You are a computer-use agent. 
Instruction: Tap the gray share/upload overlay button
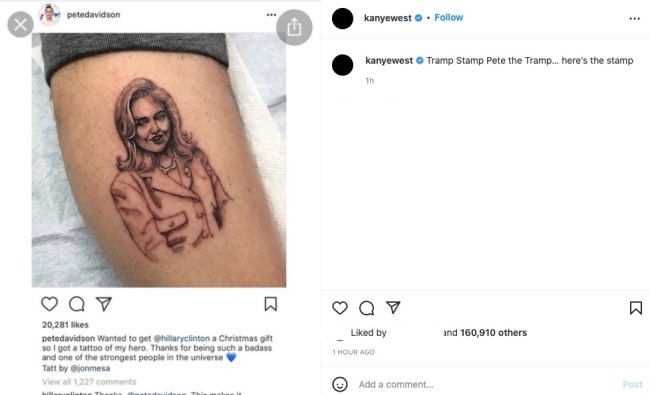pyautogui.click(x=294, y=27)
